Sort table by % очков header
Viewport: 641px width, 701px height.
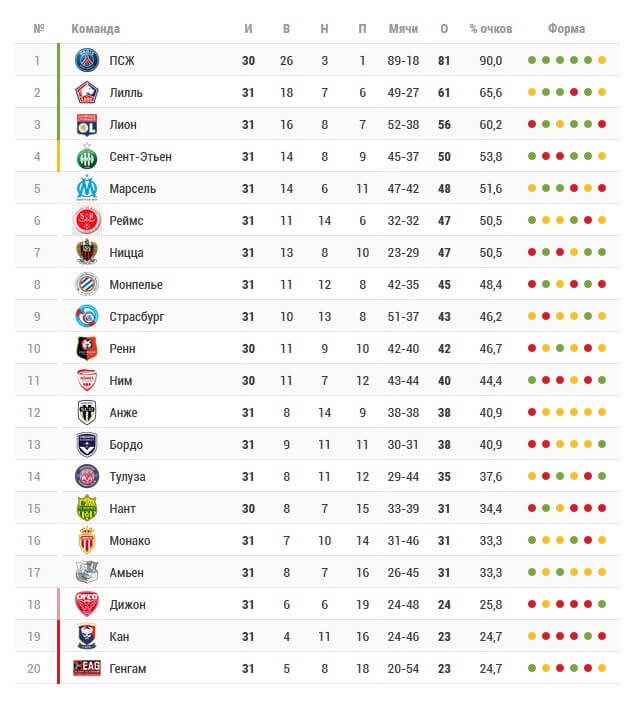point(491,29)
